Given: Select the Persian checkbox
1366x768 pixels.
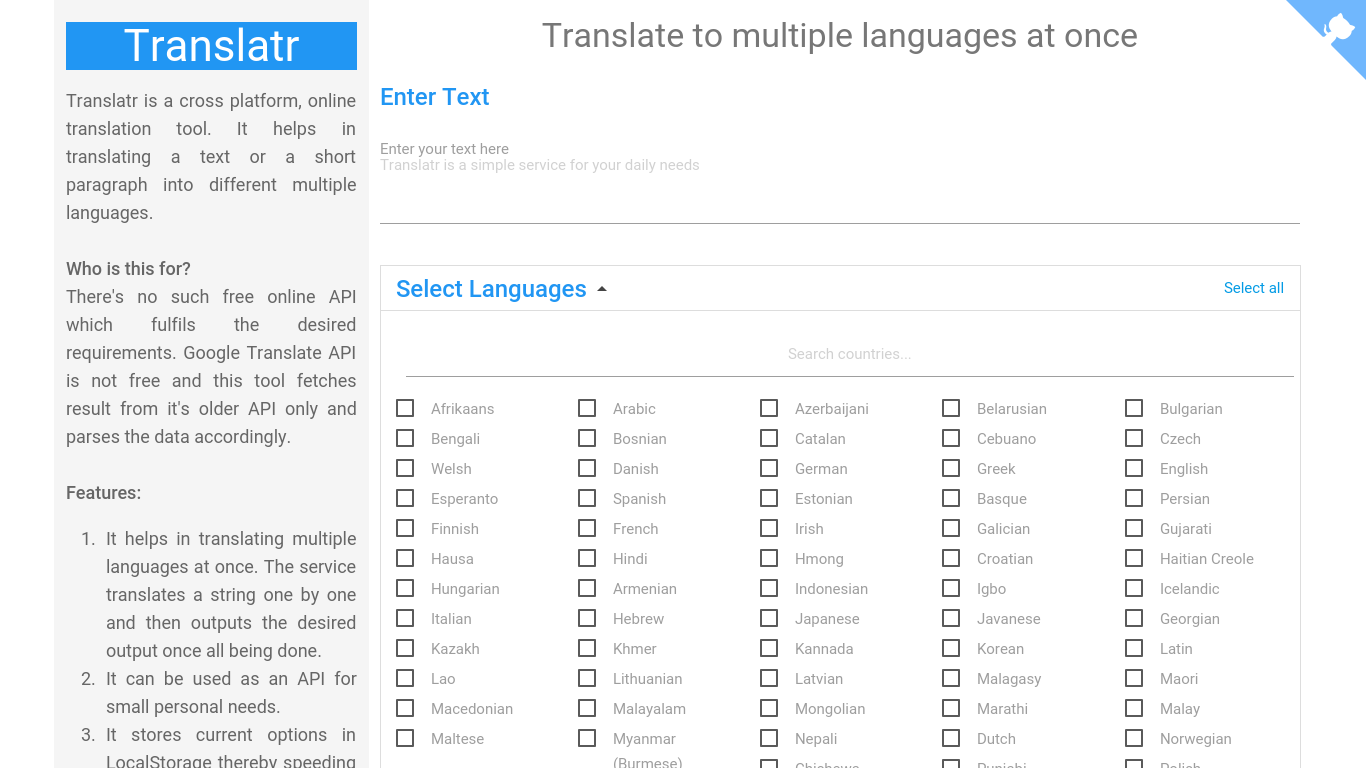Looking at the screenshot, I should pyautogui.click(x=1134, y=498).
